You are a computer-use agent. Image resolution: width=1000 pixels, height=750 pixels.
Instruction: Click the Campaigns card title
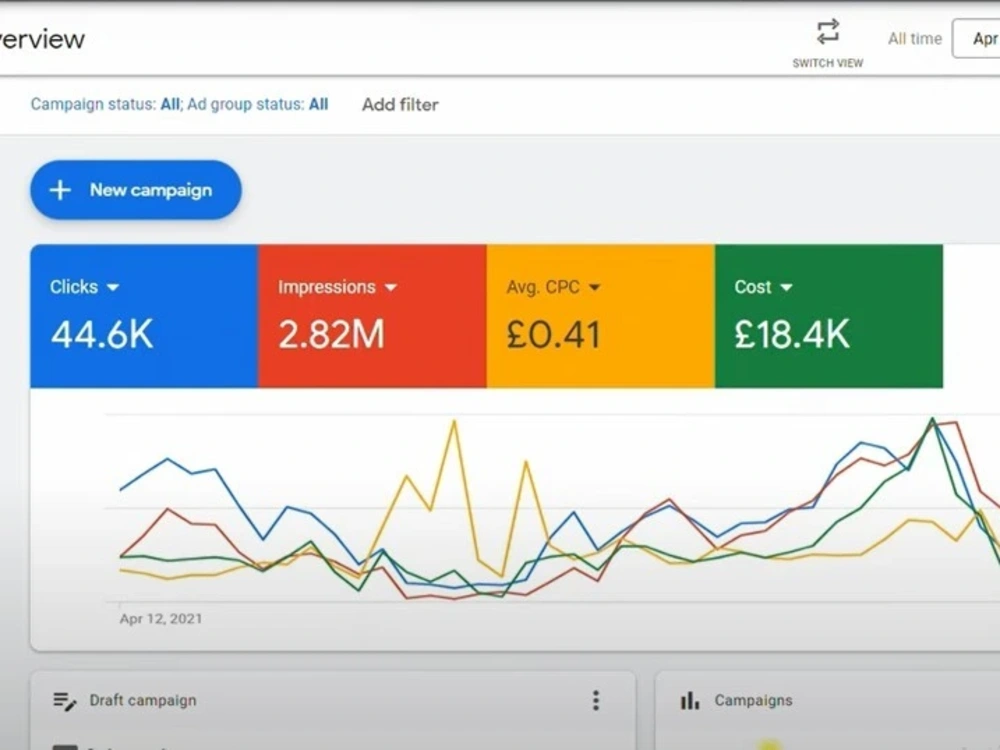click(753, 700)
